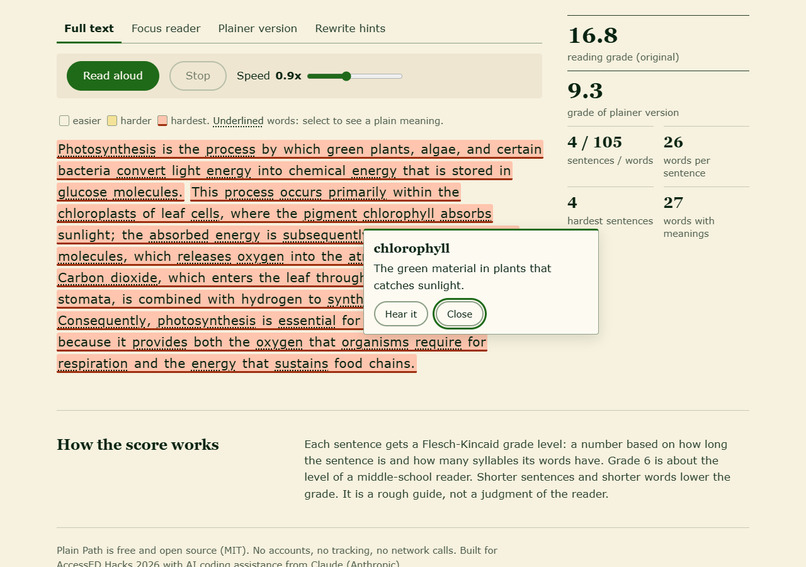Open the Focus reader tab
This screenshot has height=567, width=806.
tap(166, 29)
